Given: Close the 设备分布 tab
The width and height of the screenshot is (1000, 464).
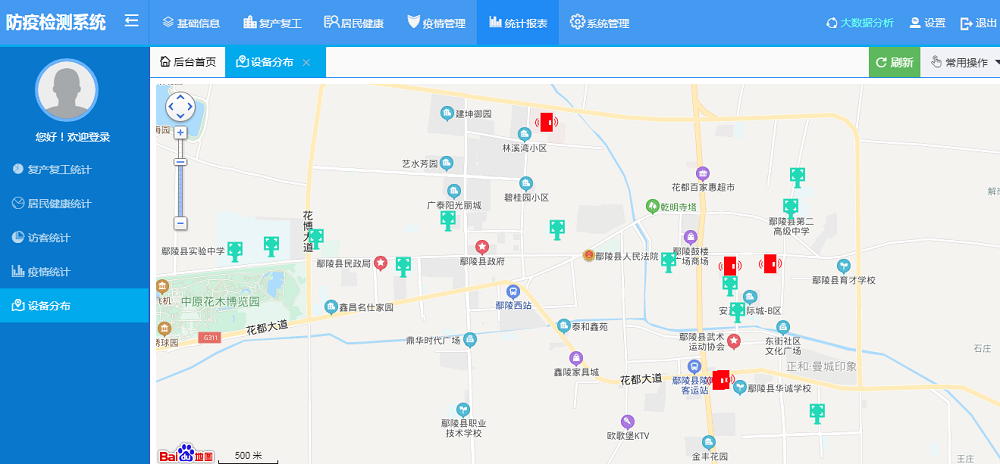Looking at the screenshot, I should 307,62.
